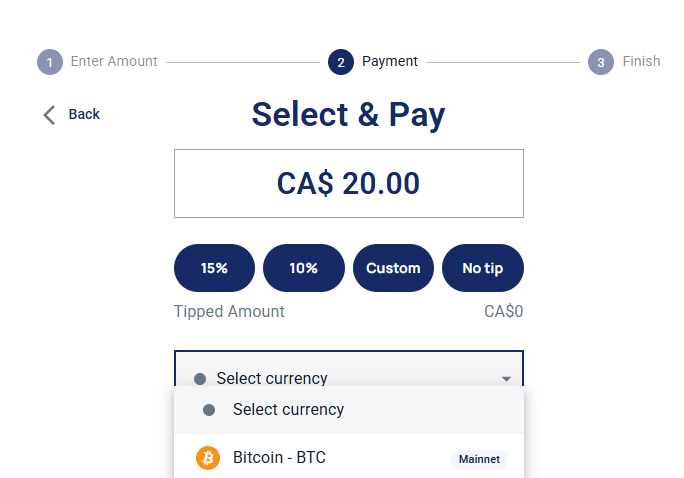Open the Custom tip button

point(393,268)
